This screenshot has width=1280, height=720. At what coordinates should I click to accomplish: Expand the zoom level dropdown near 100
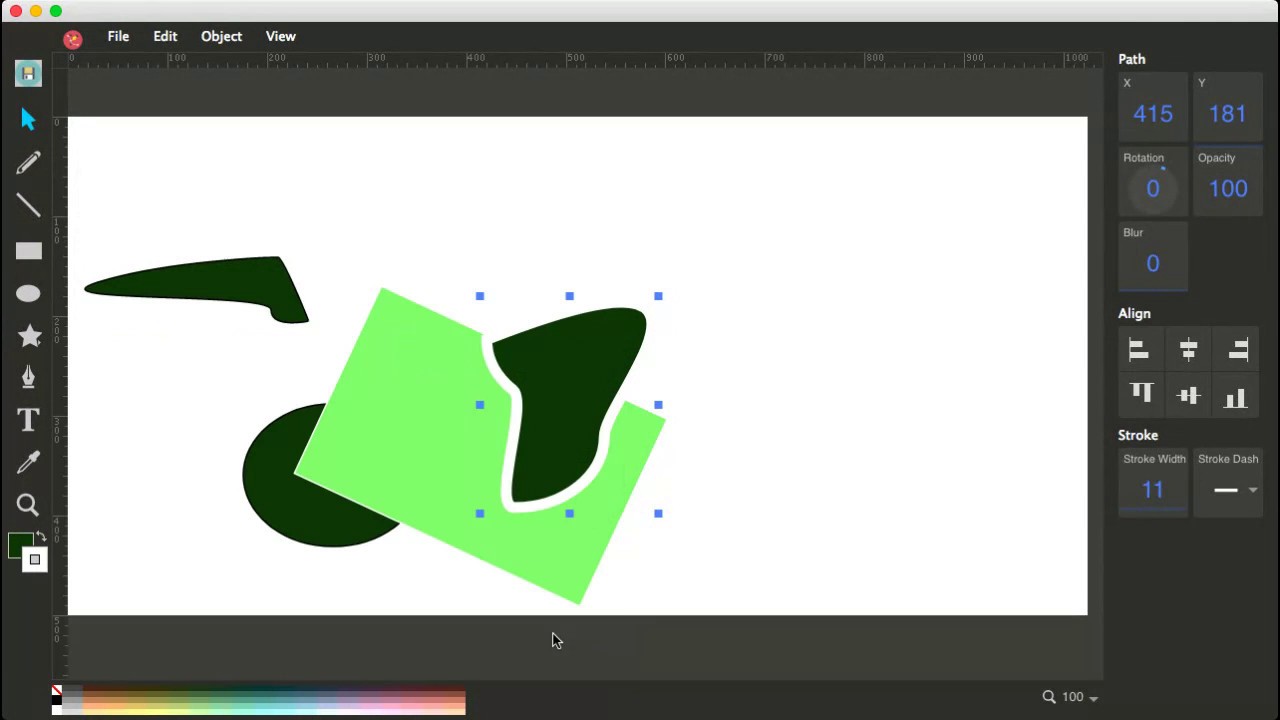[x=1093, y=696]
